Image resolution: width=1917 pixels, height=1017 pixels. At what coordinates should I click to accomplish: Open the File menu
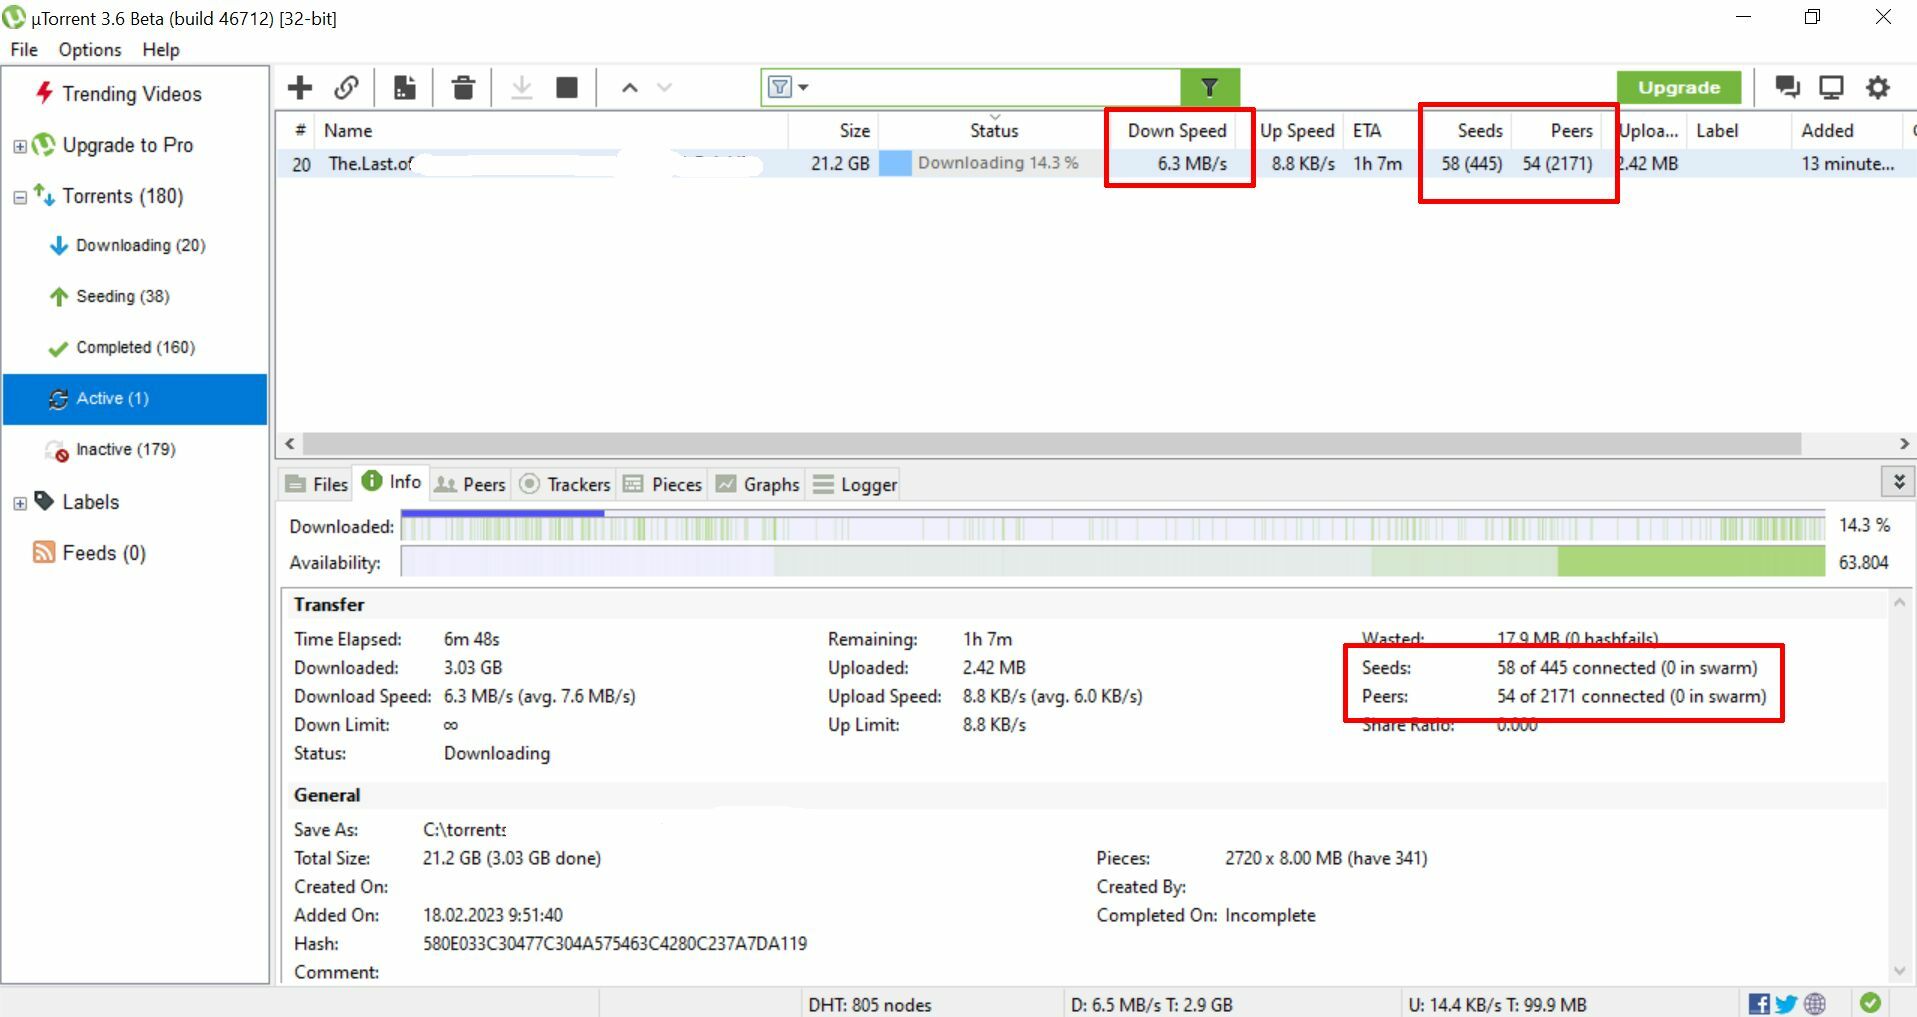(24, 50)
